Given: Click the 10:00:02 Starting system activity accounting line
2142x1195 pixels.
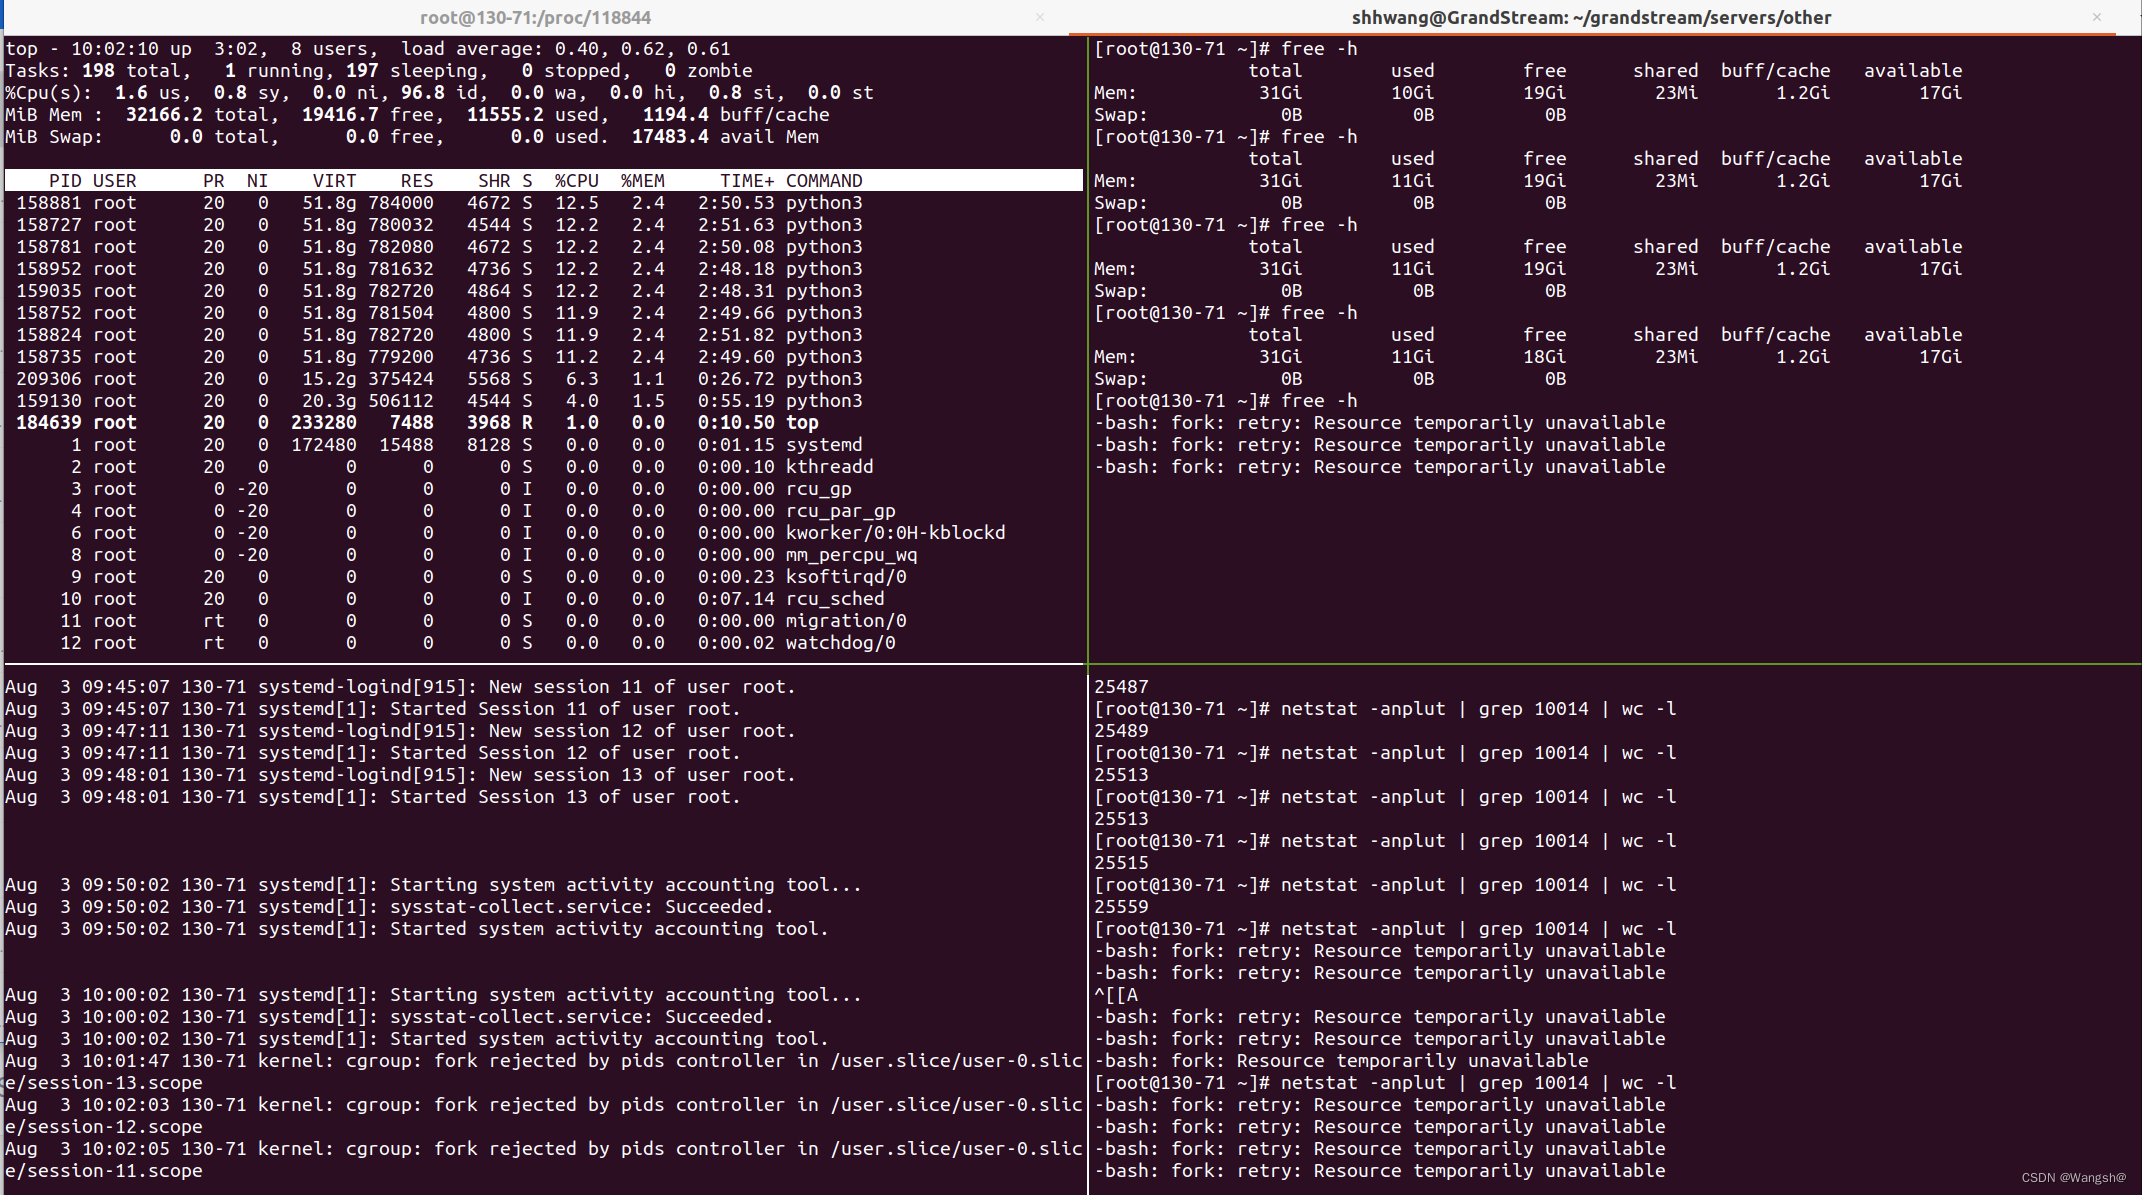Looking at the screenshot, I should tap(433, 995).
